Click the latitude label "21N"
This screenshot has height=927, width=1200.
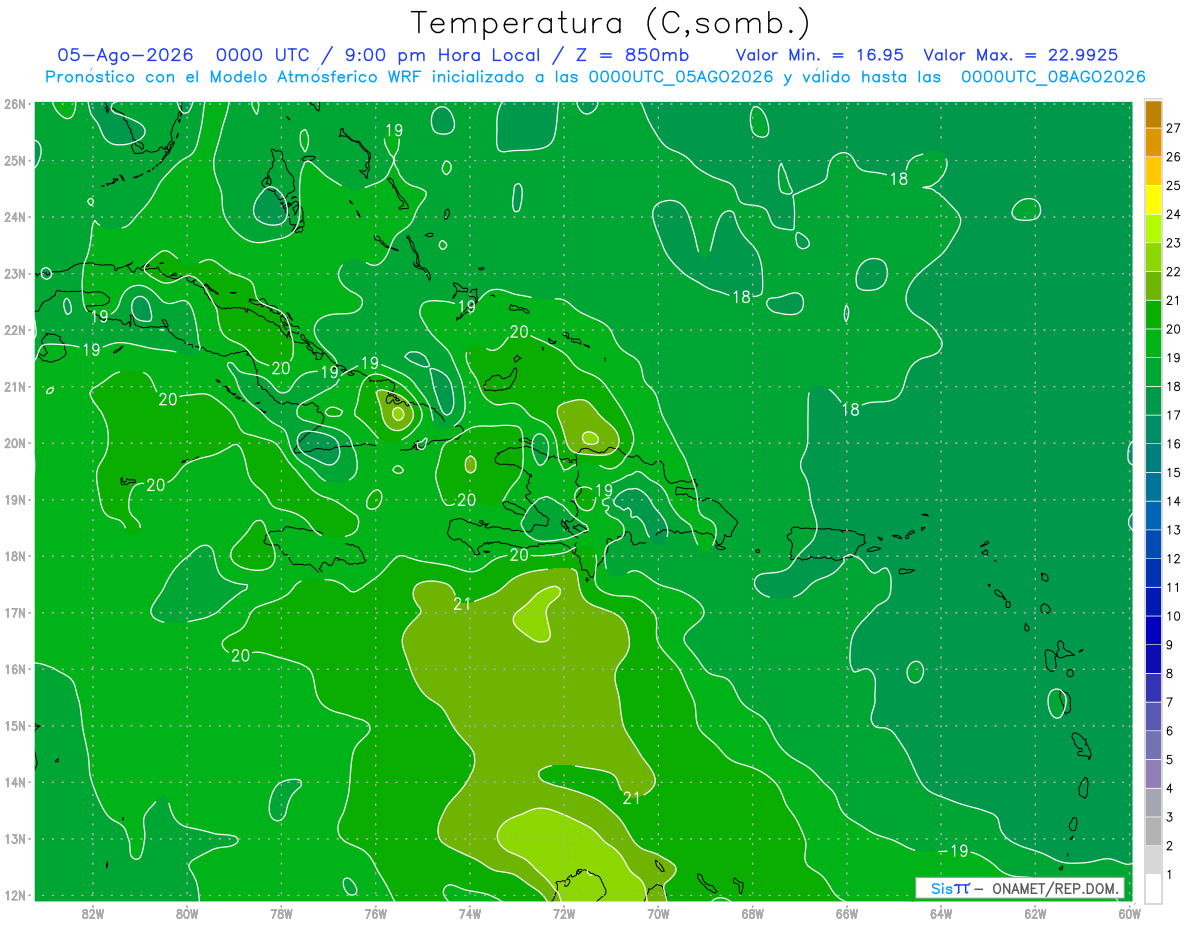click(15, 387)
